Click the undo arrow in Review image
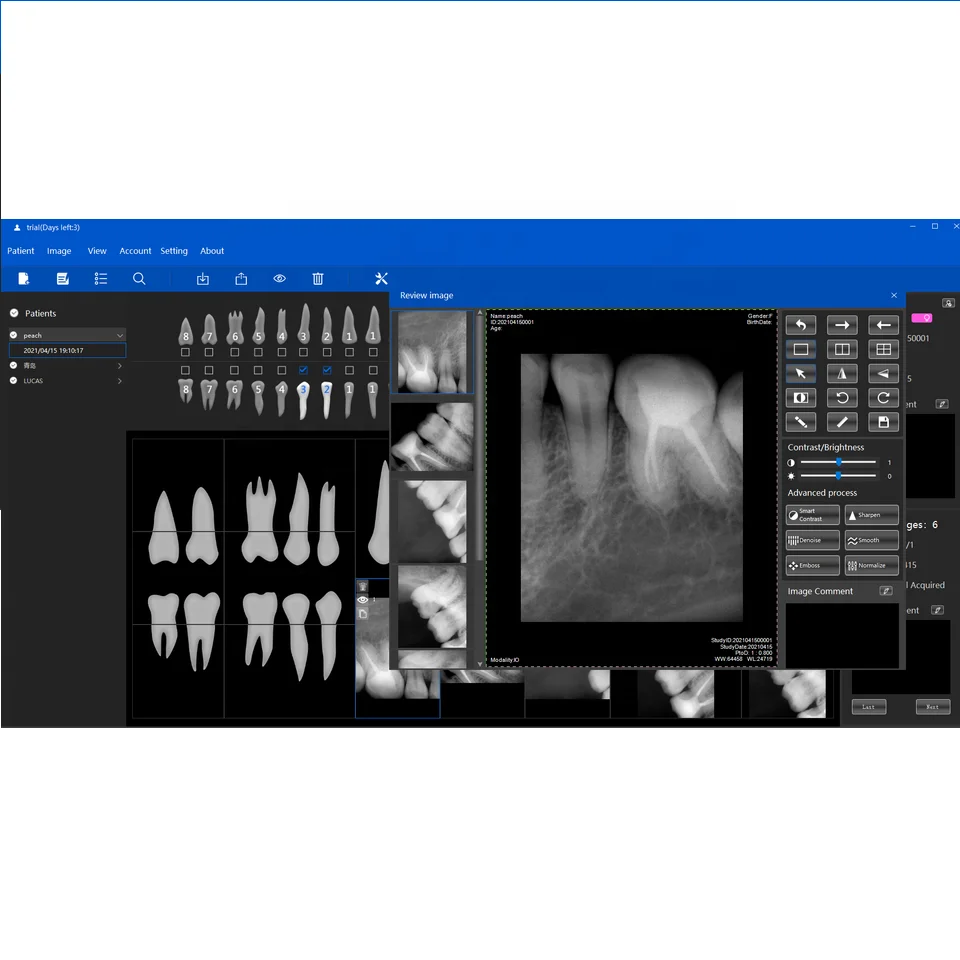 point(800,324)
